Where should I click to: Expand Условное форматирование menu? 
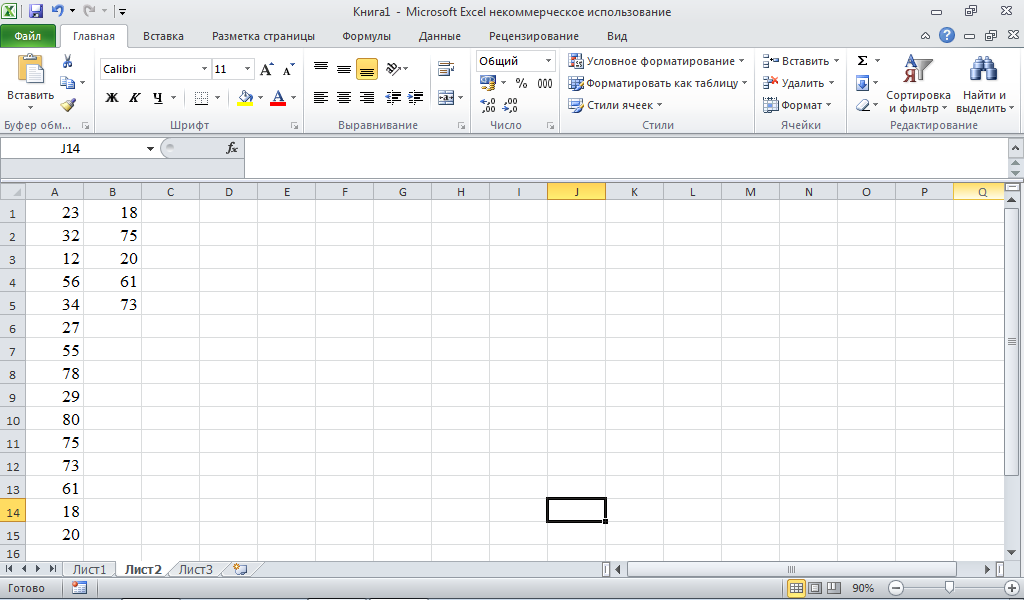click(656, 61)
